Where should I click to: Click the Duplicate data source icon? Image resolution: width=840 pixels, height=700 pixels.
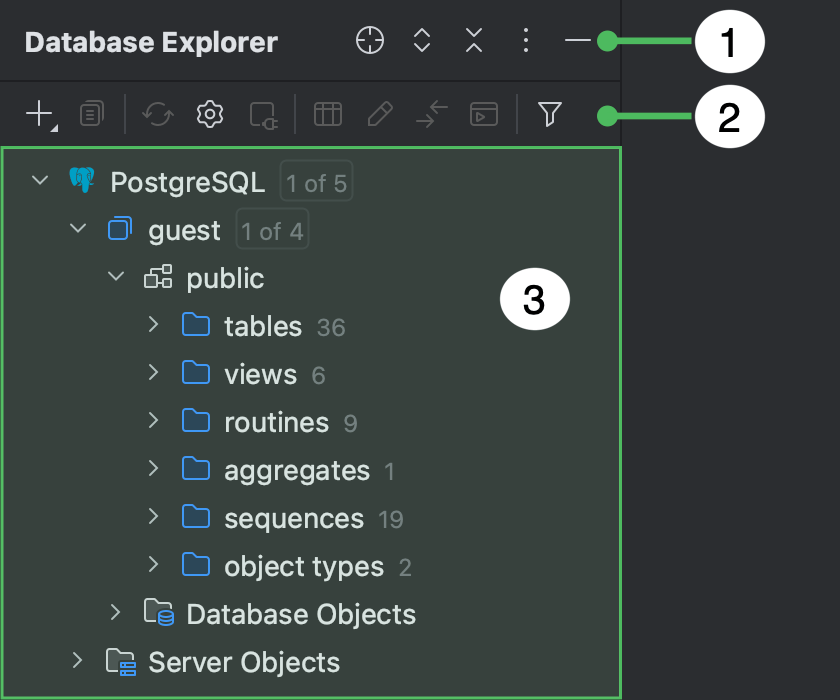[91, 114]
